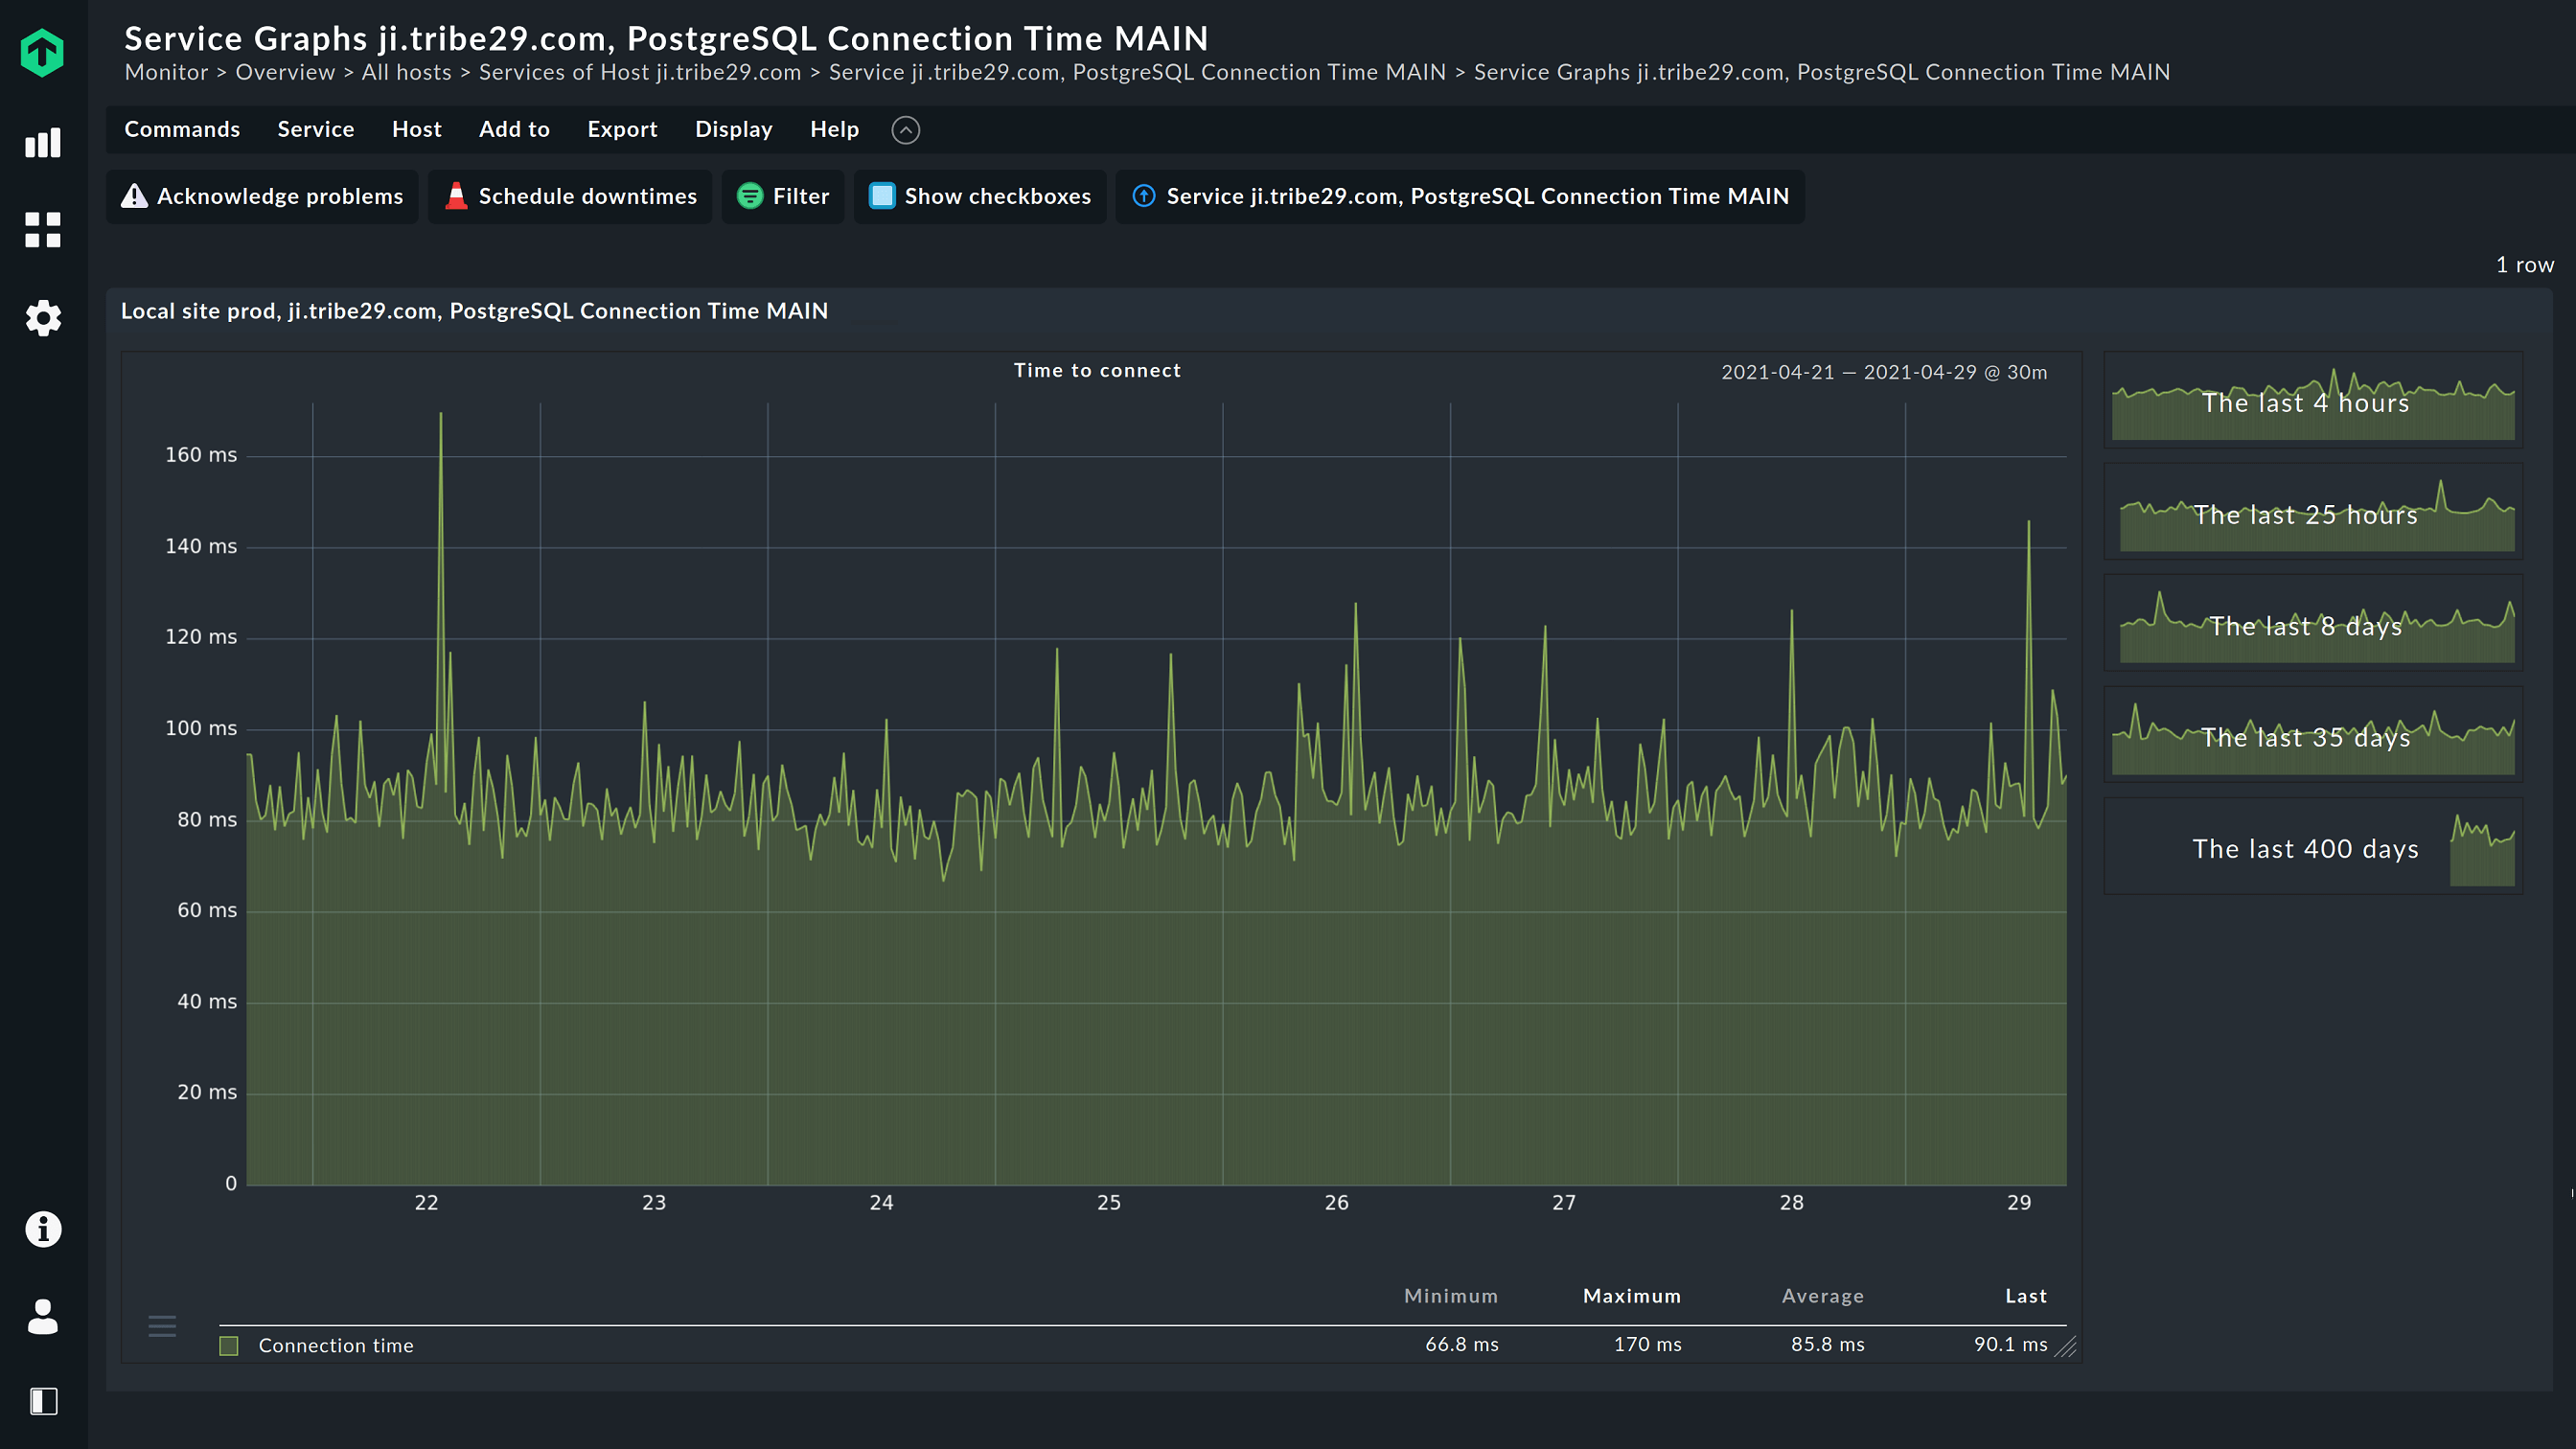Open the Monitor sidebar via bar chart icon
2576x1449 pixels.
pyautogui.click(x=42, y=143)
